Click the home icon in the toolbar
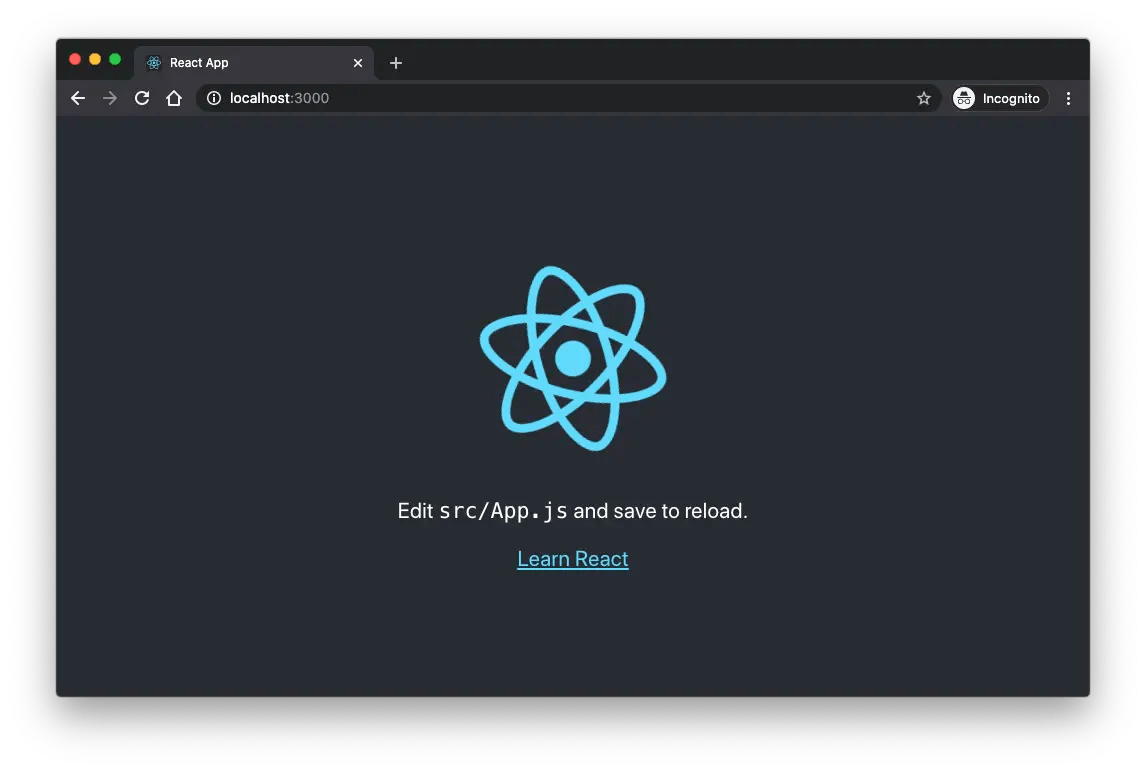The width and height of the screenshot is (1146, 771). 174,98
